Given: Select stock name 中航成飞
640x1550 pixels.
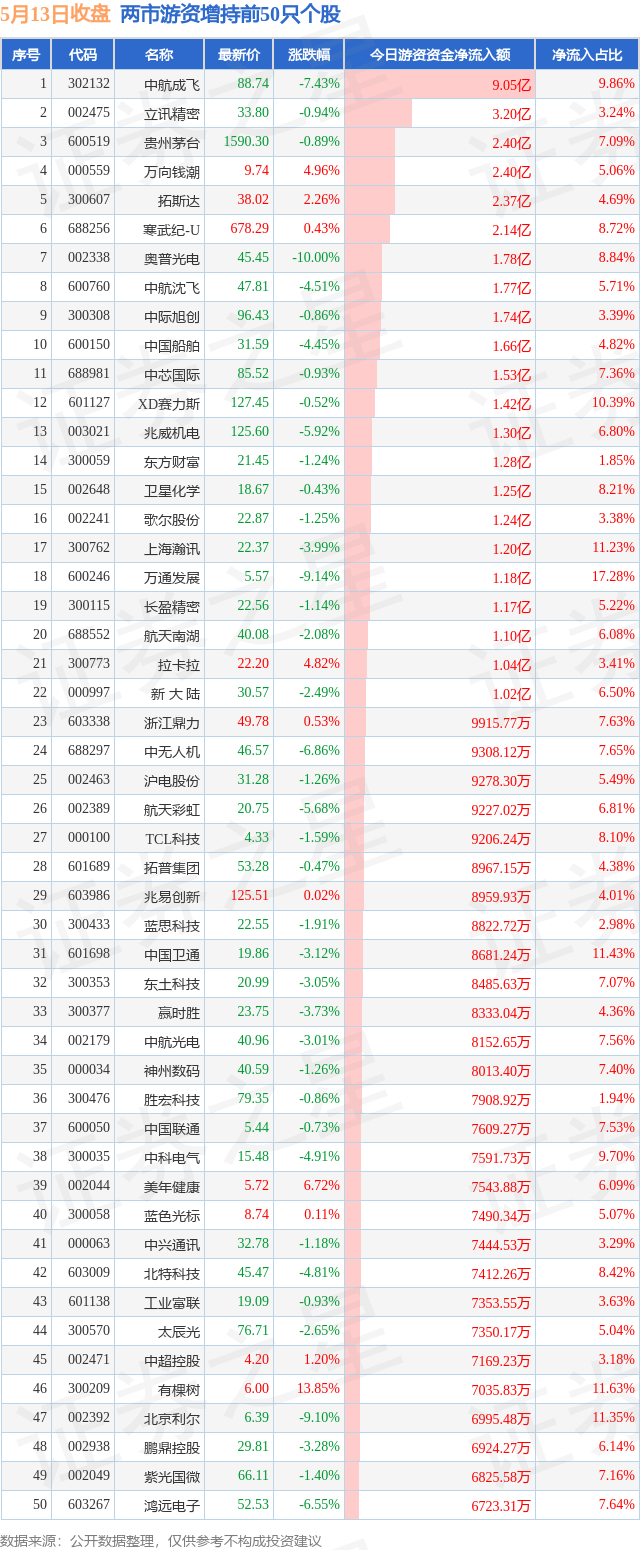Looking at the screenshot, I should pyautogui.click(x=172, y=85).
